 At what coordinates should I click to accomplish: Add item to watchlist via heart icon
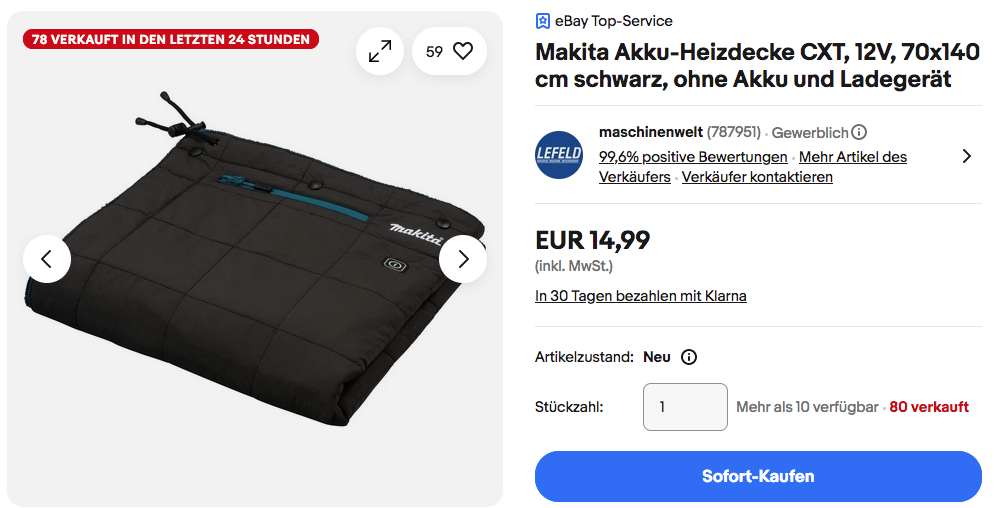click(462, 51)
